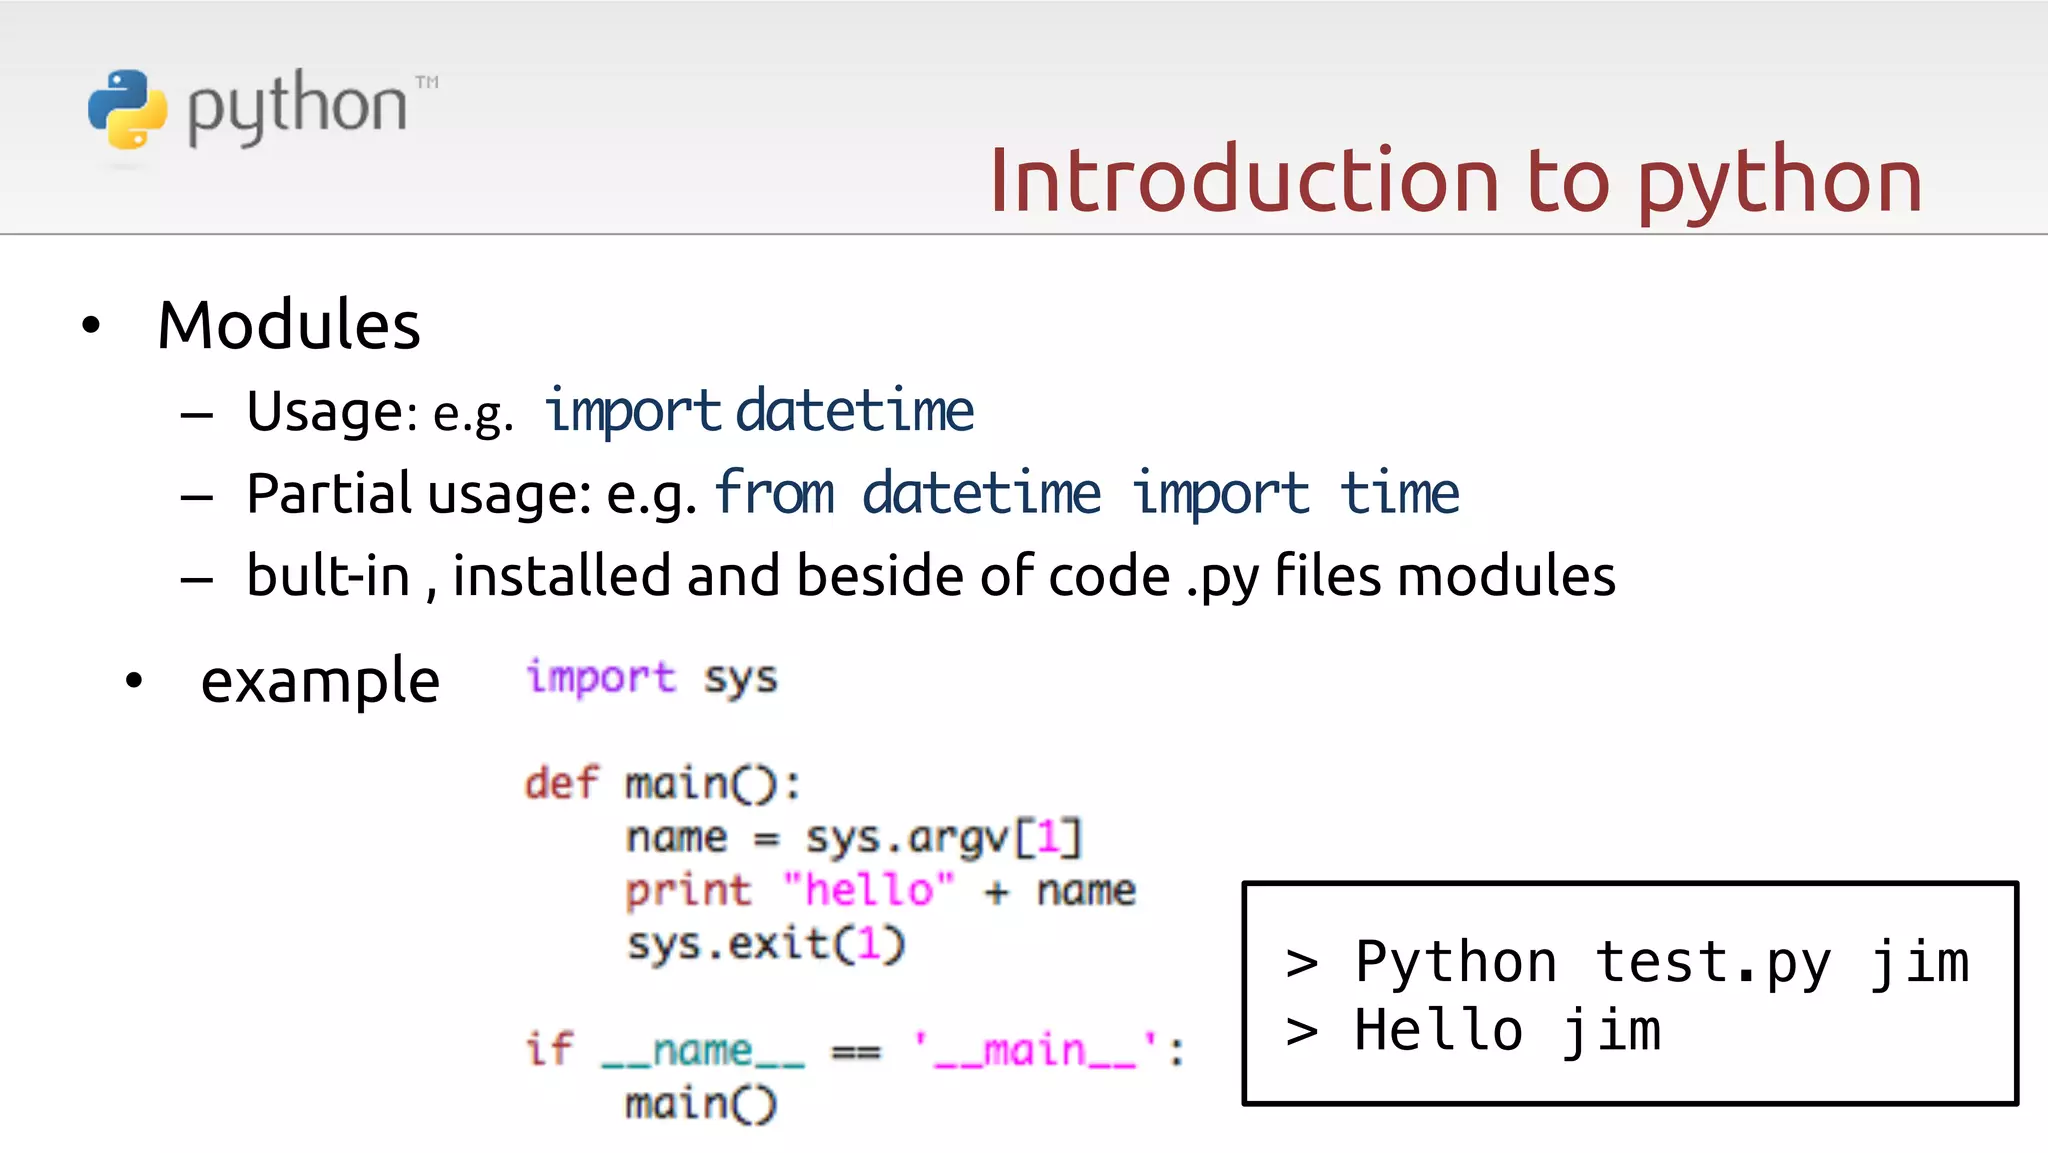Click the 'sys.exit(1)' code line
This screenshot has height=1153, width=2048.
[765, 944]
